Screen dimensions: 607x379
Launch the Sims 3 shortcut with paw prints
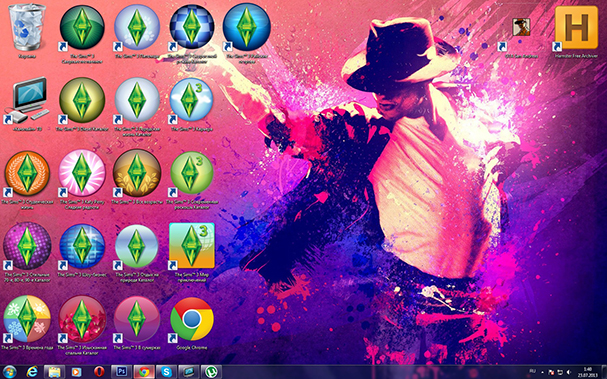pos(137,27)
